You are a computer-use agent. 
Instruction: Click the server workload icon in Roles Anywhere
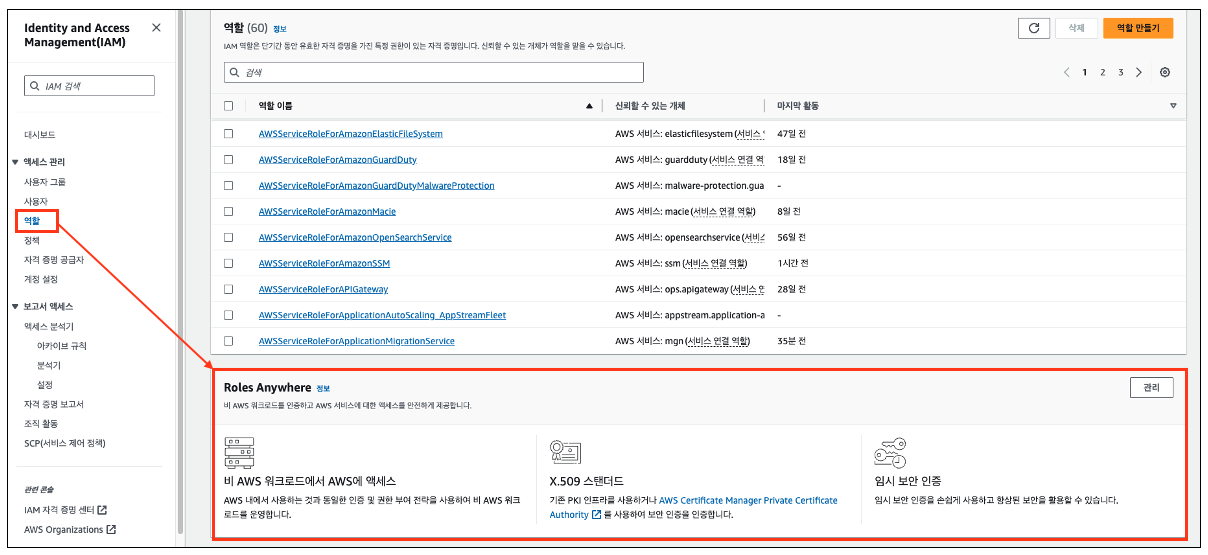point(239,453)
